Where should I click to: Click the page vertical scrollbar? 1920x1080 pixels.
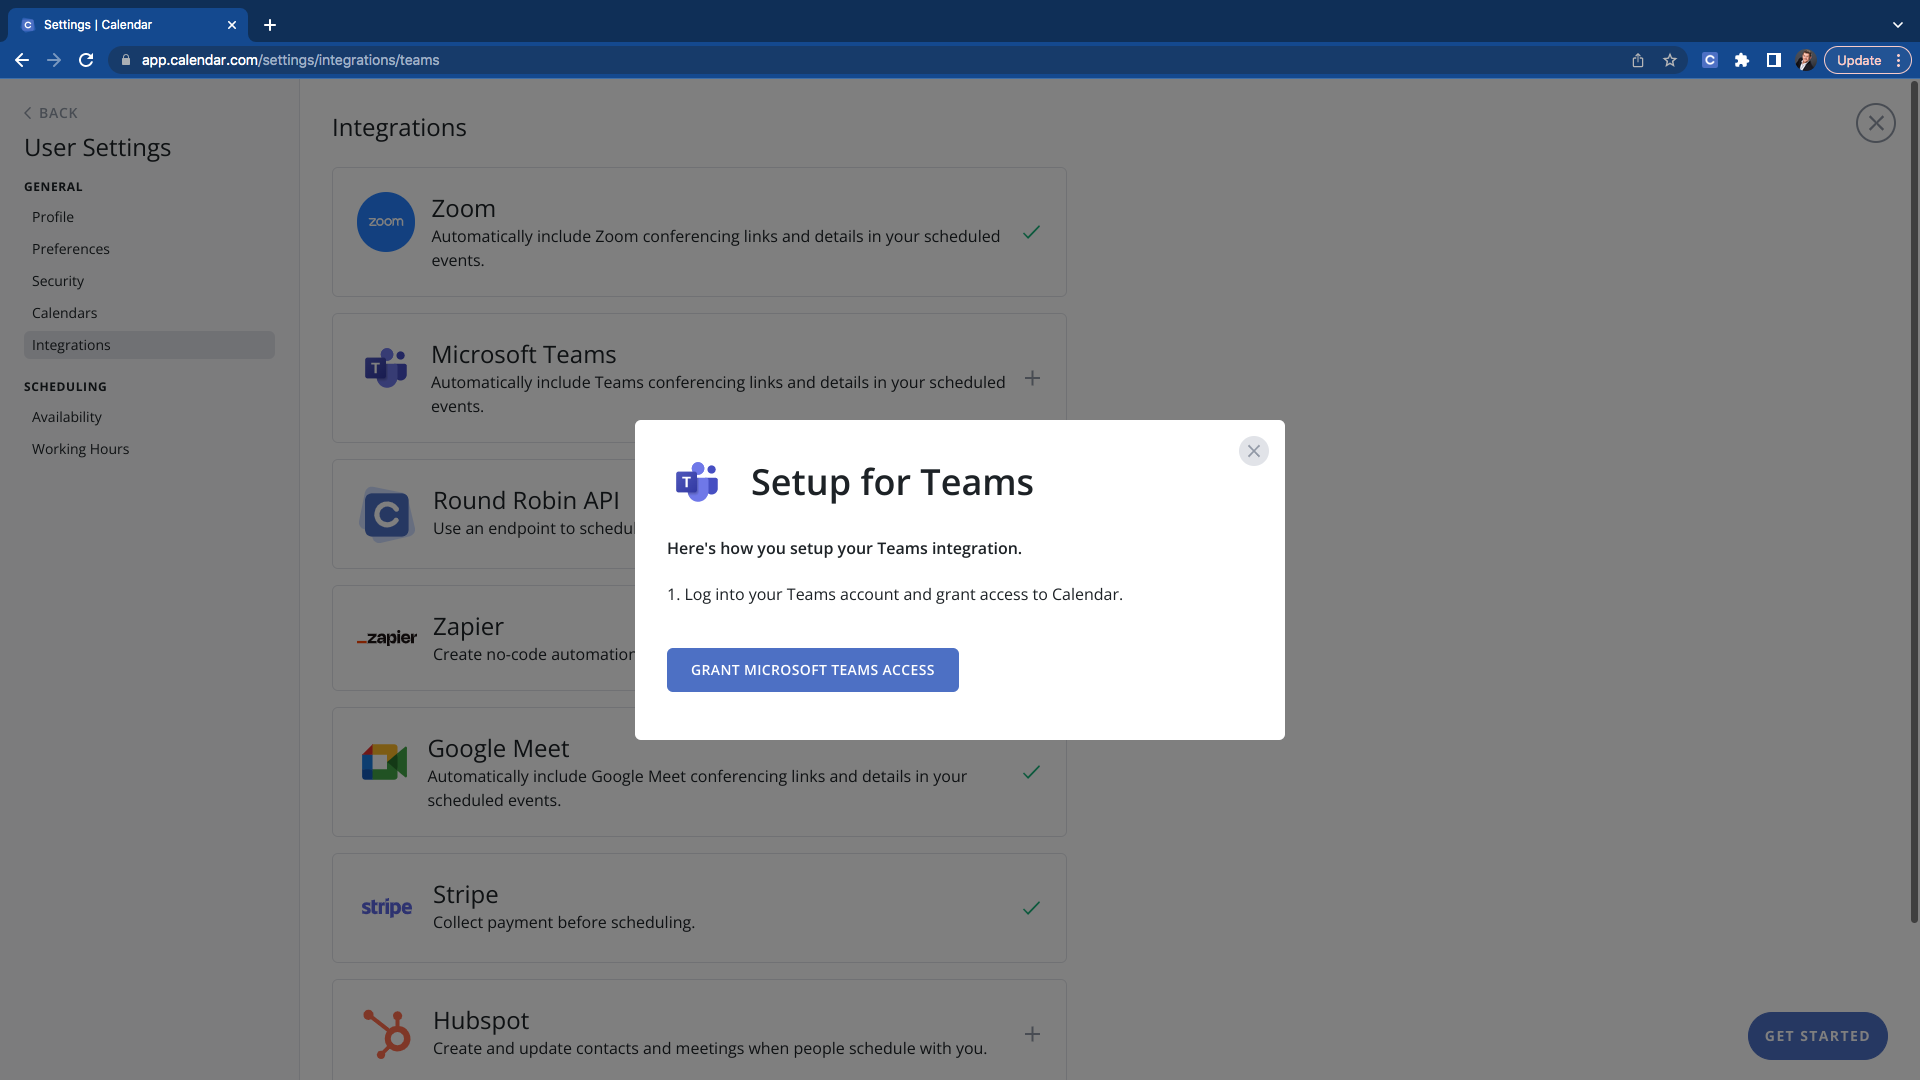coord(1914,500)
